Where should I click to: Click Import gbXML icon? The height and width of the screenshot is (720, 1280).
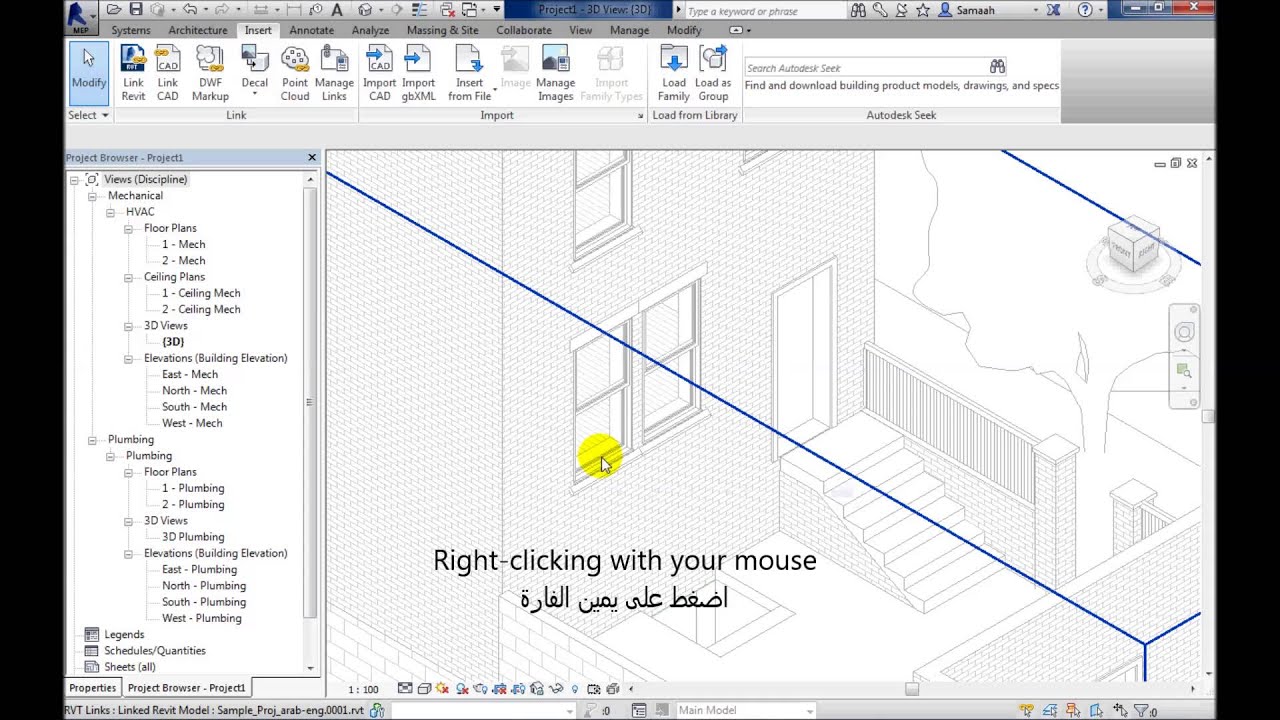(x=418, y=73)
